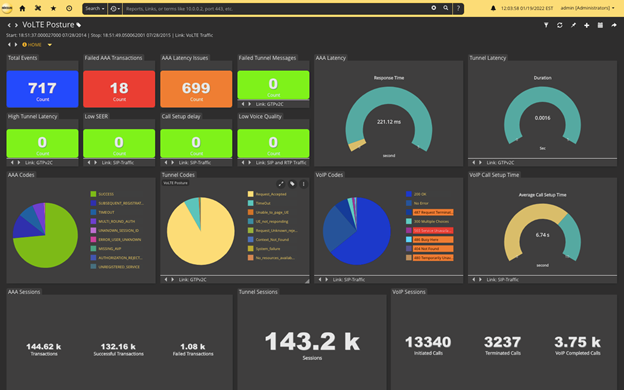Click the Request_Accepted yellow color swatch

pos(250,194)
